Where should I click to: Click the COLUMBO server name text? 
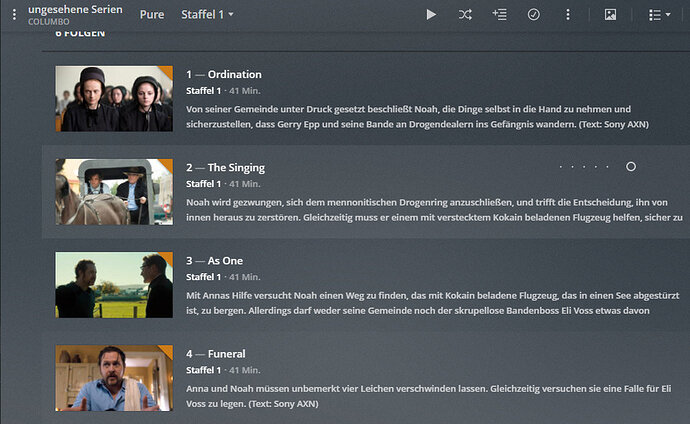(48, 22)
